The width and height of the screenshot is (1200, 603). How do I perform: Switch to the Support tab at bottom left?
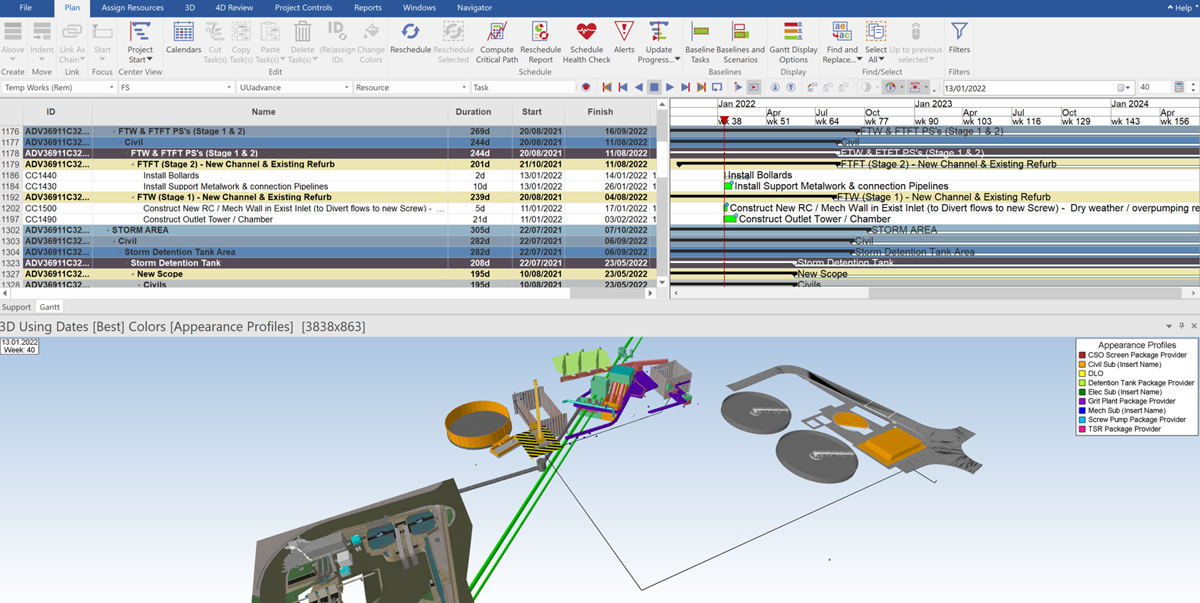click(16, 307)
